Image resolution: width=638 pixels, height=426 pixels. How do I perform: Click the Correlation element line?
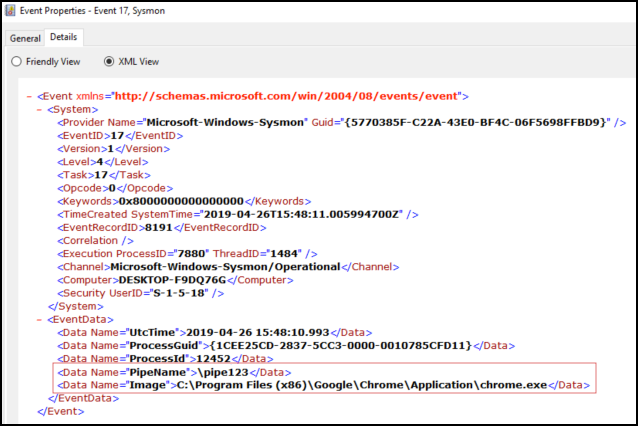coord(95,240)
